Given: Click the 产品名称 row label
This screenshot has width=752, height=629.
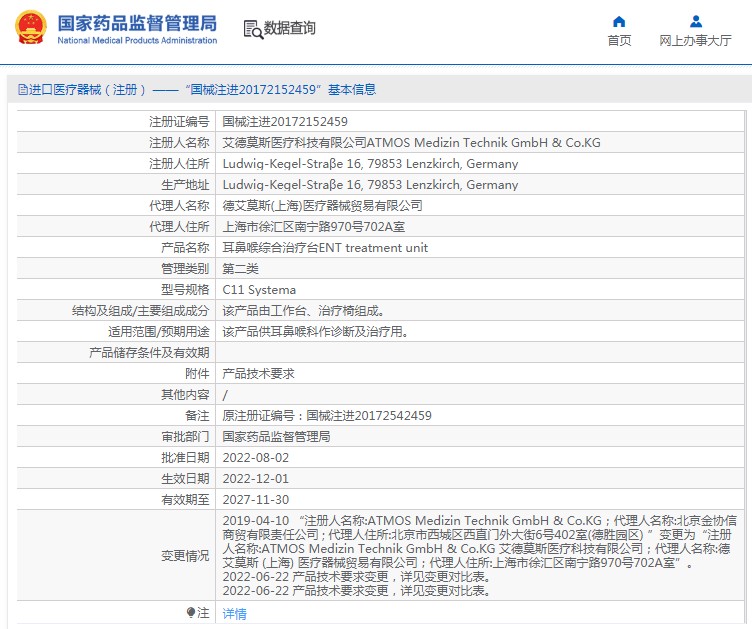Looking at the screenshot, I should [x=185, y=248].
